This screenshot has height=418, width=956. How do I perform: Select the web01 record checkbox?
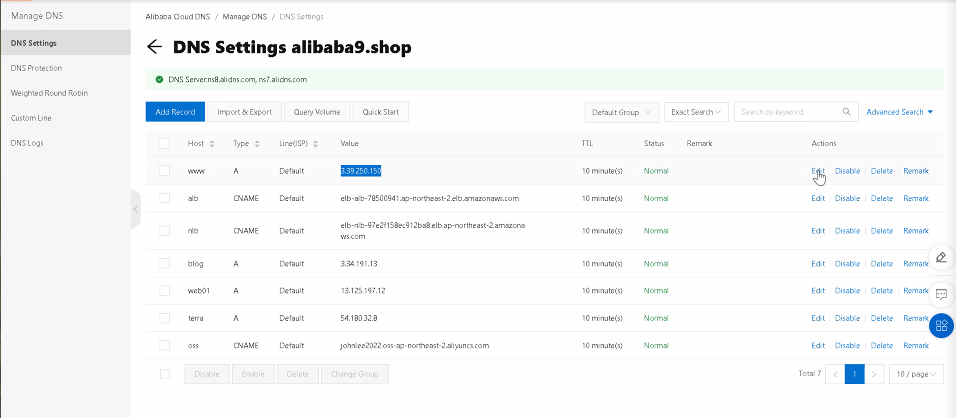(165, 291)
